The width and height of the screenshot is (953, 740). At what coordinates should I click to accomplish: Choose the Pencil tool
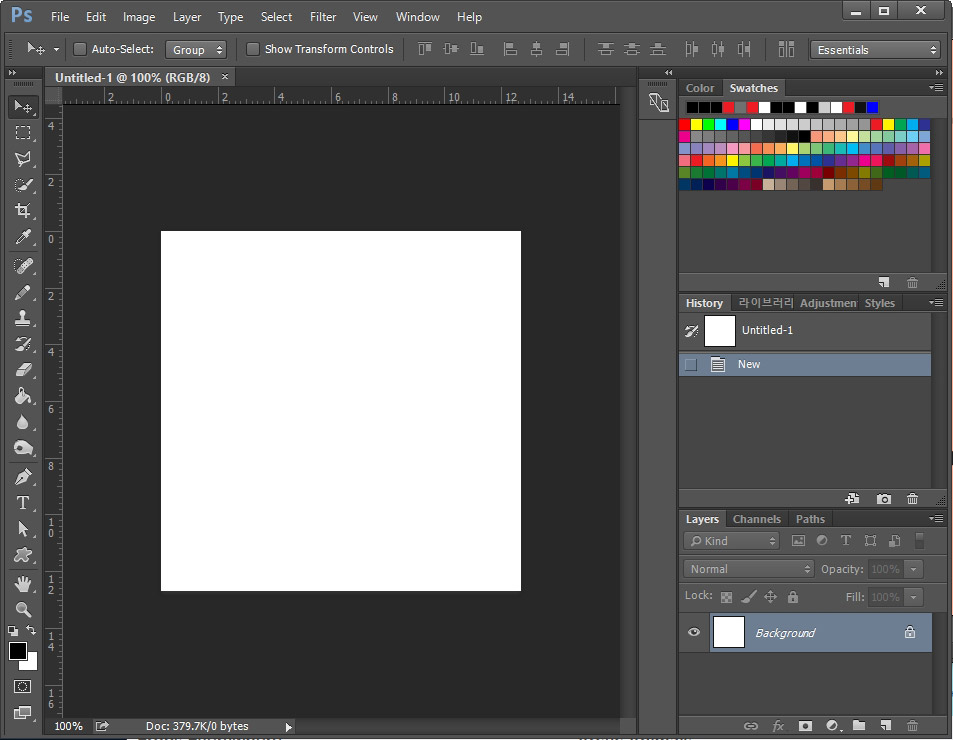click(x=23, y=292)
